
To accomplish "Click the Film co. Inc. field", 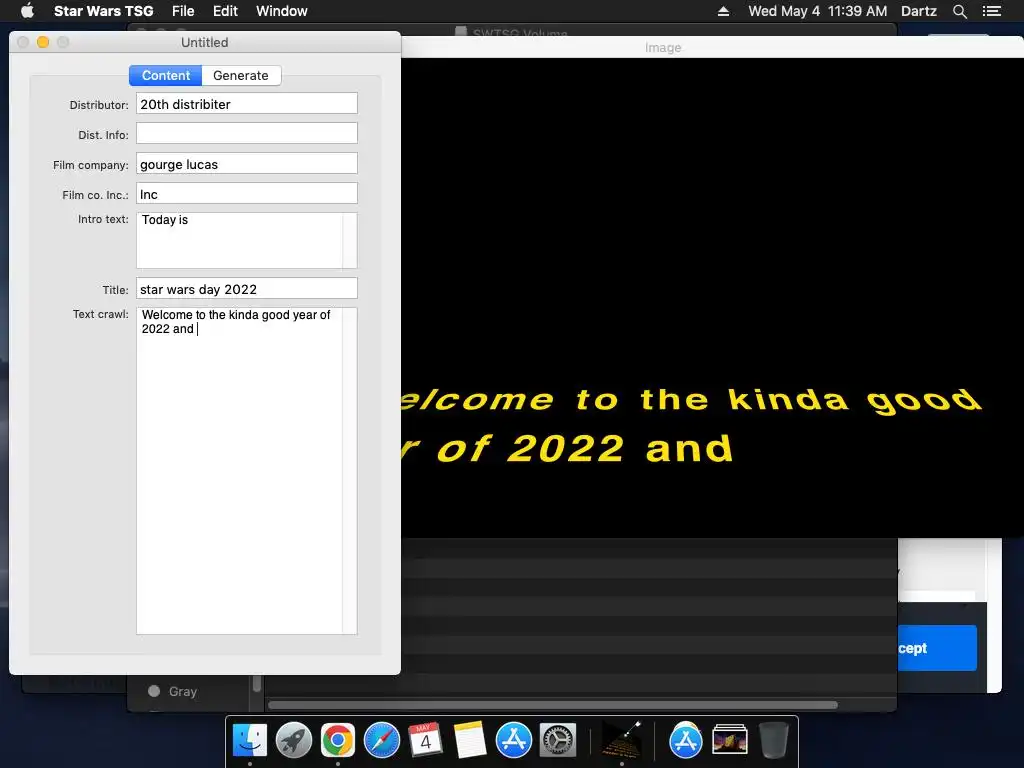I will coord(247,193).
